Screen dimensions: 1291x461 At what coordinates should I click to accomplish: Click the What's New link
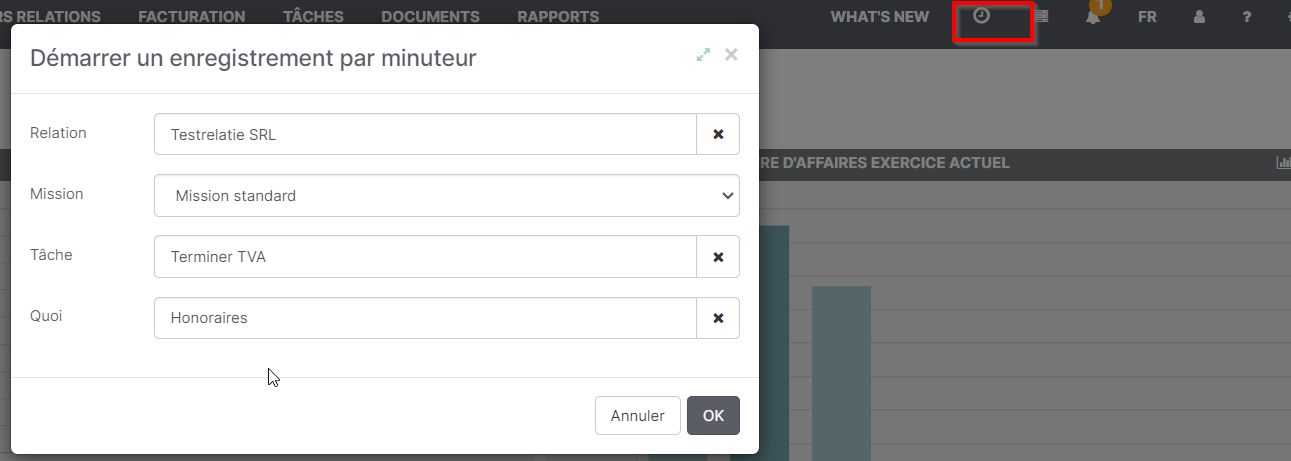coord(879,17)
